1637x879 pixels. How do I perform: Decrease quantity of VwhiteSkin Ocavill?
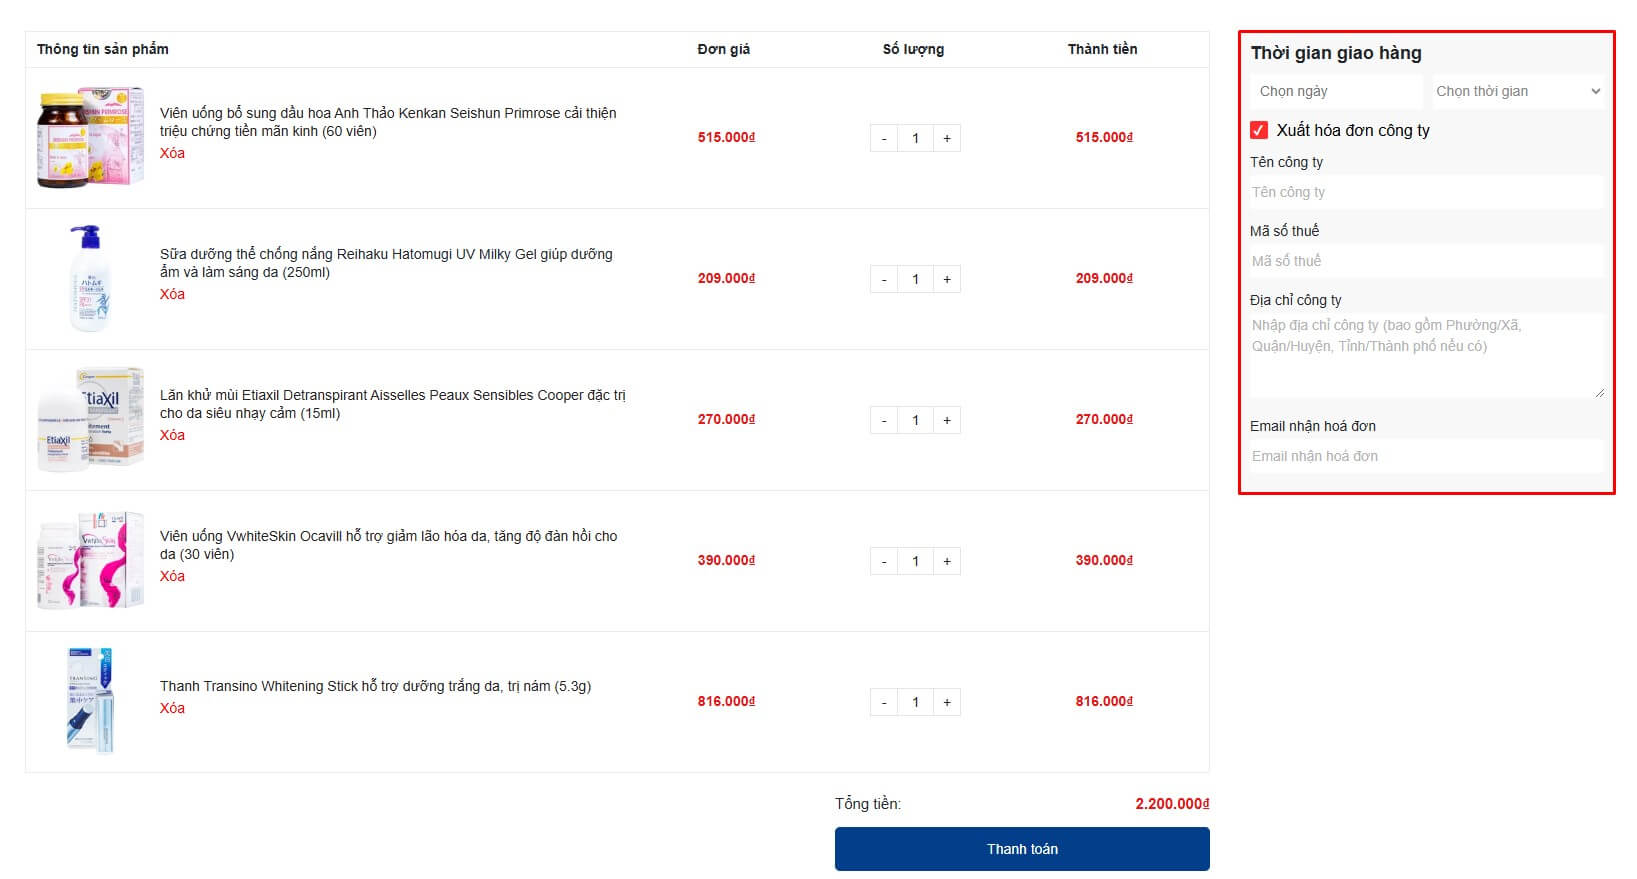tap(884, 561)
